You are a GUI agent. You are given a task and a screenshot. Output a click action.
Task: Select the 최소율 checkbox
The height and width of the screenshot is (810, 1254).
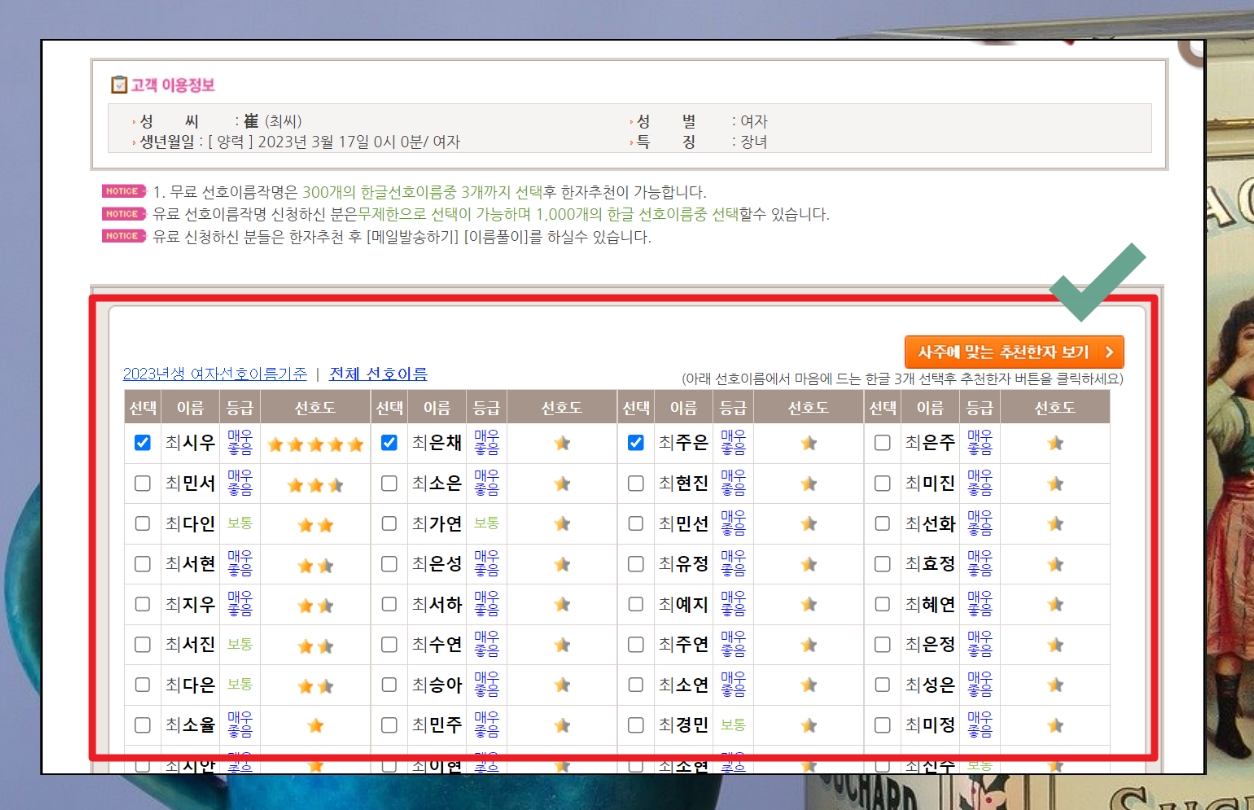tap(142, 725)
